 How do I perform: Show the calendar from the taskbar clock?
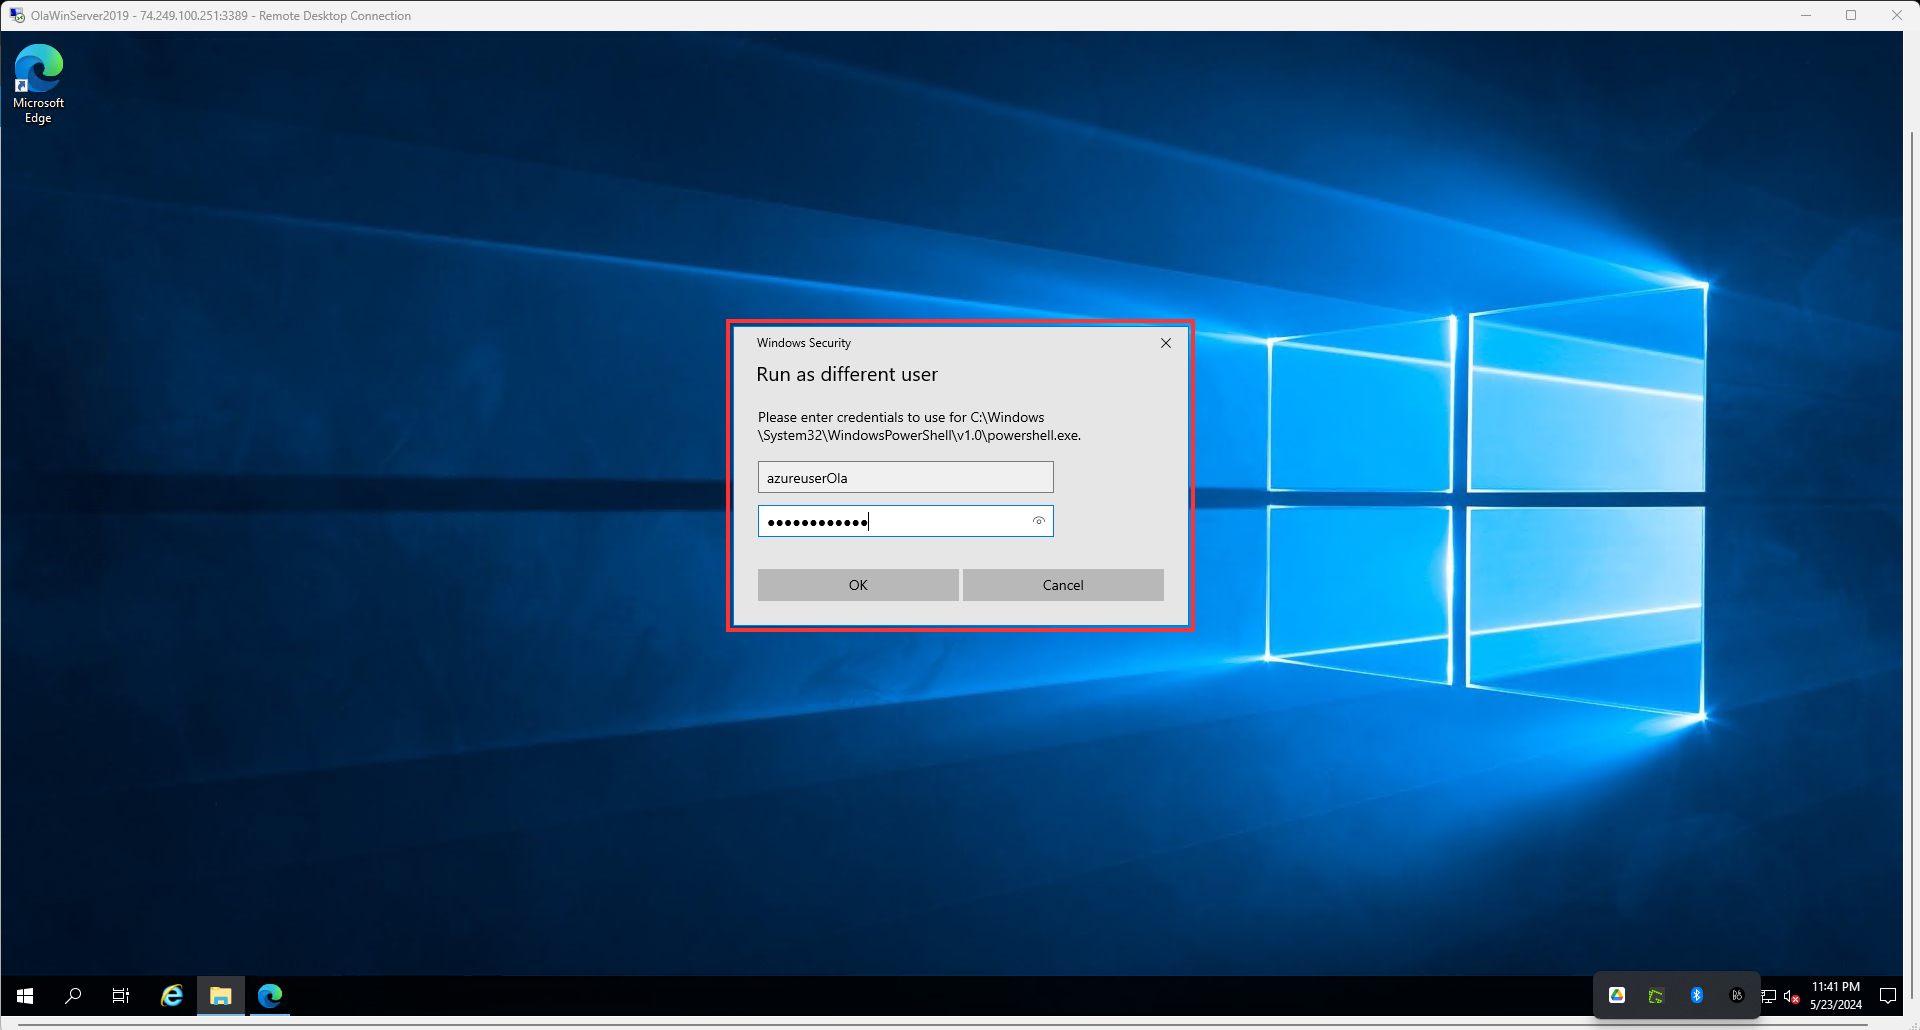(x=1836, y=996)
